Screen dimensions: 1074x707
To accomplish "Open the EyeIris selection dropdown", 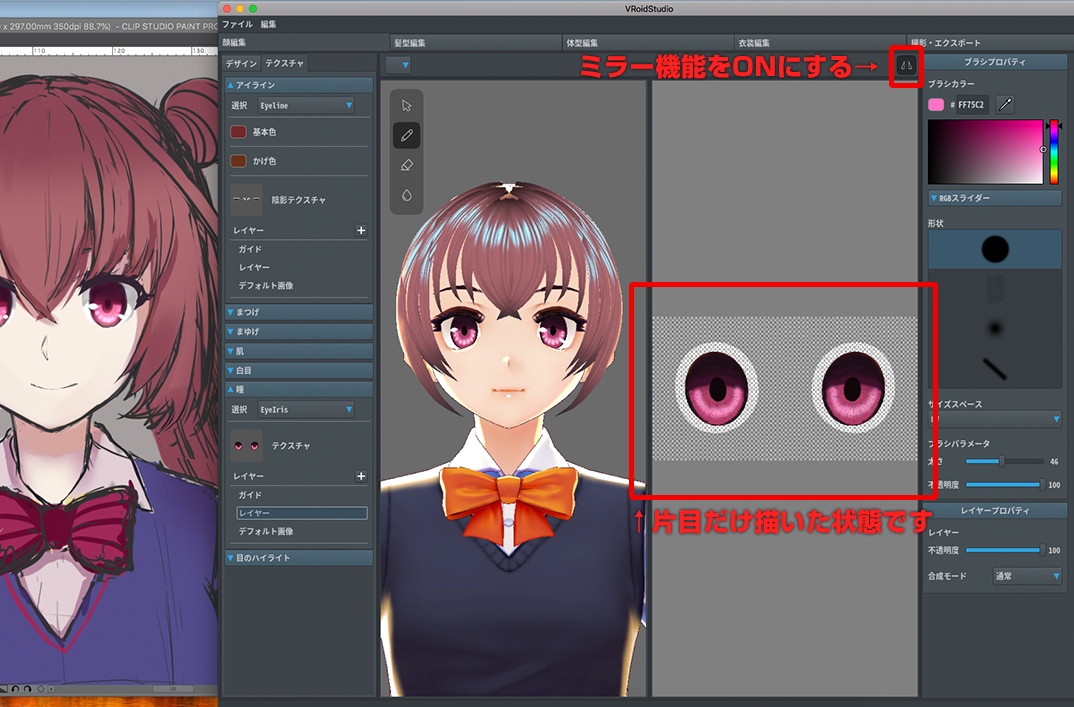I will point(305,410).
